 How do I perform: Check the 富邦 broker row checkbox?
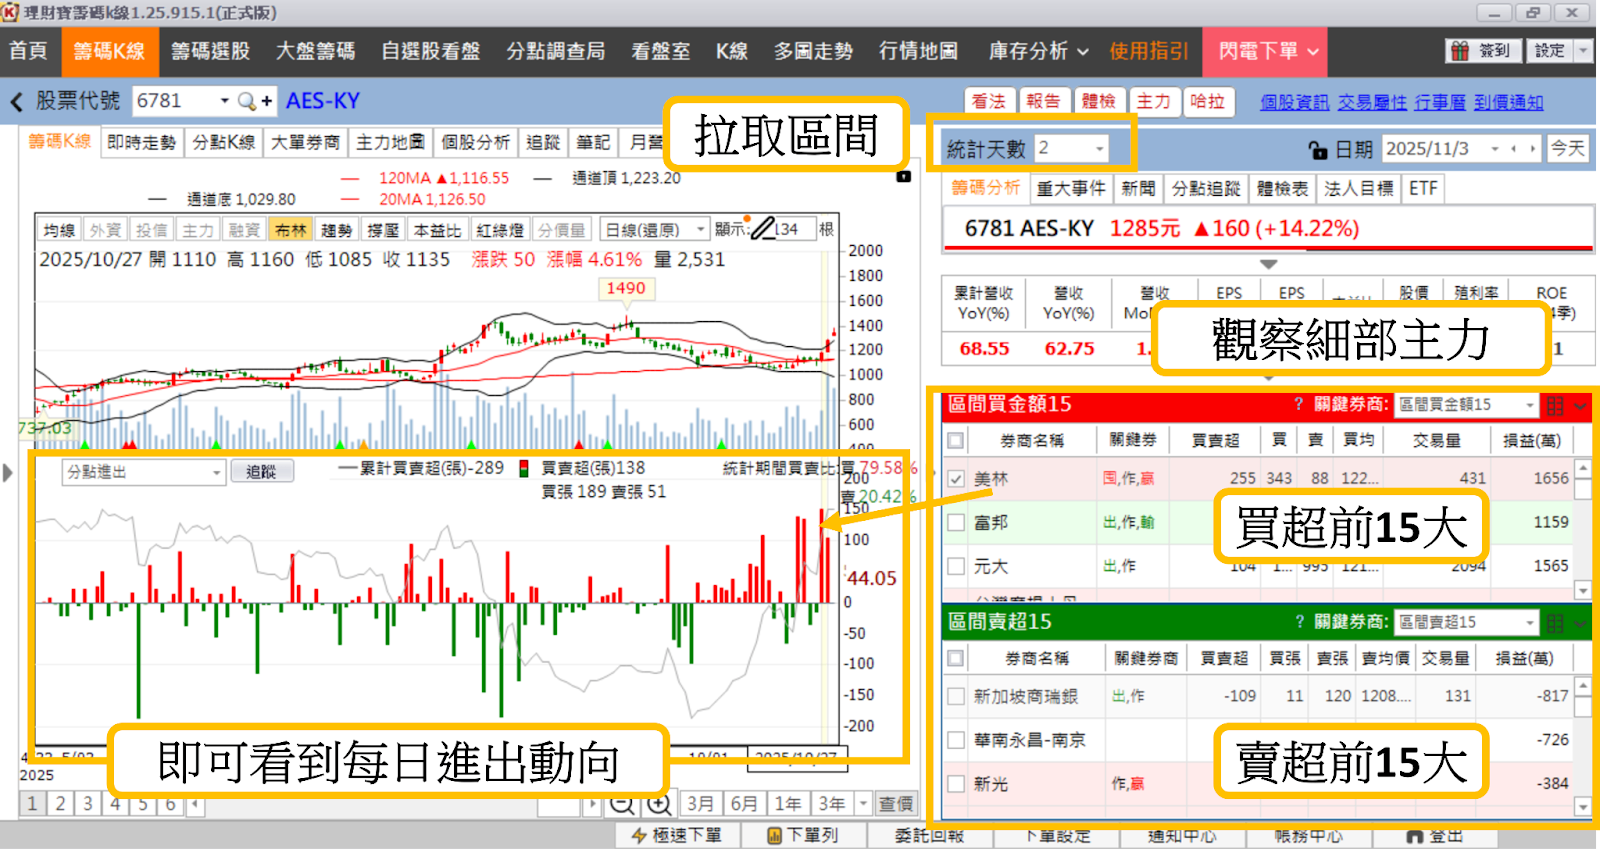[x=956, y=522]
